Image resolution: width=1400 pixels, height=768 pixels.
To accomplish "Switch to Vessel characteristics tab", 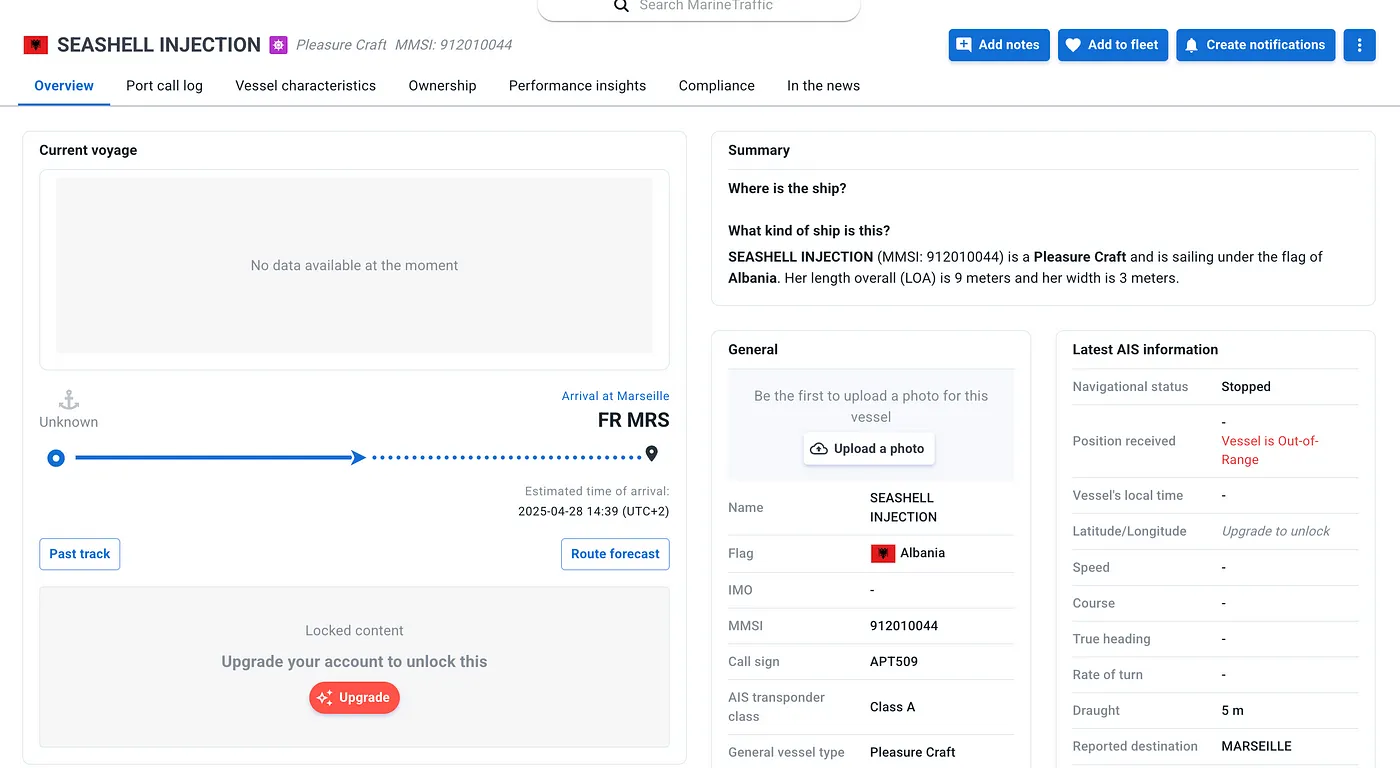I will coord(305,86).
